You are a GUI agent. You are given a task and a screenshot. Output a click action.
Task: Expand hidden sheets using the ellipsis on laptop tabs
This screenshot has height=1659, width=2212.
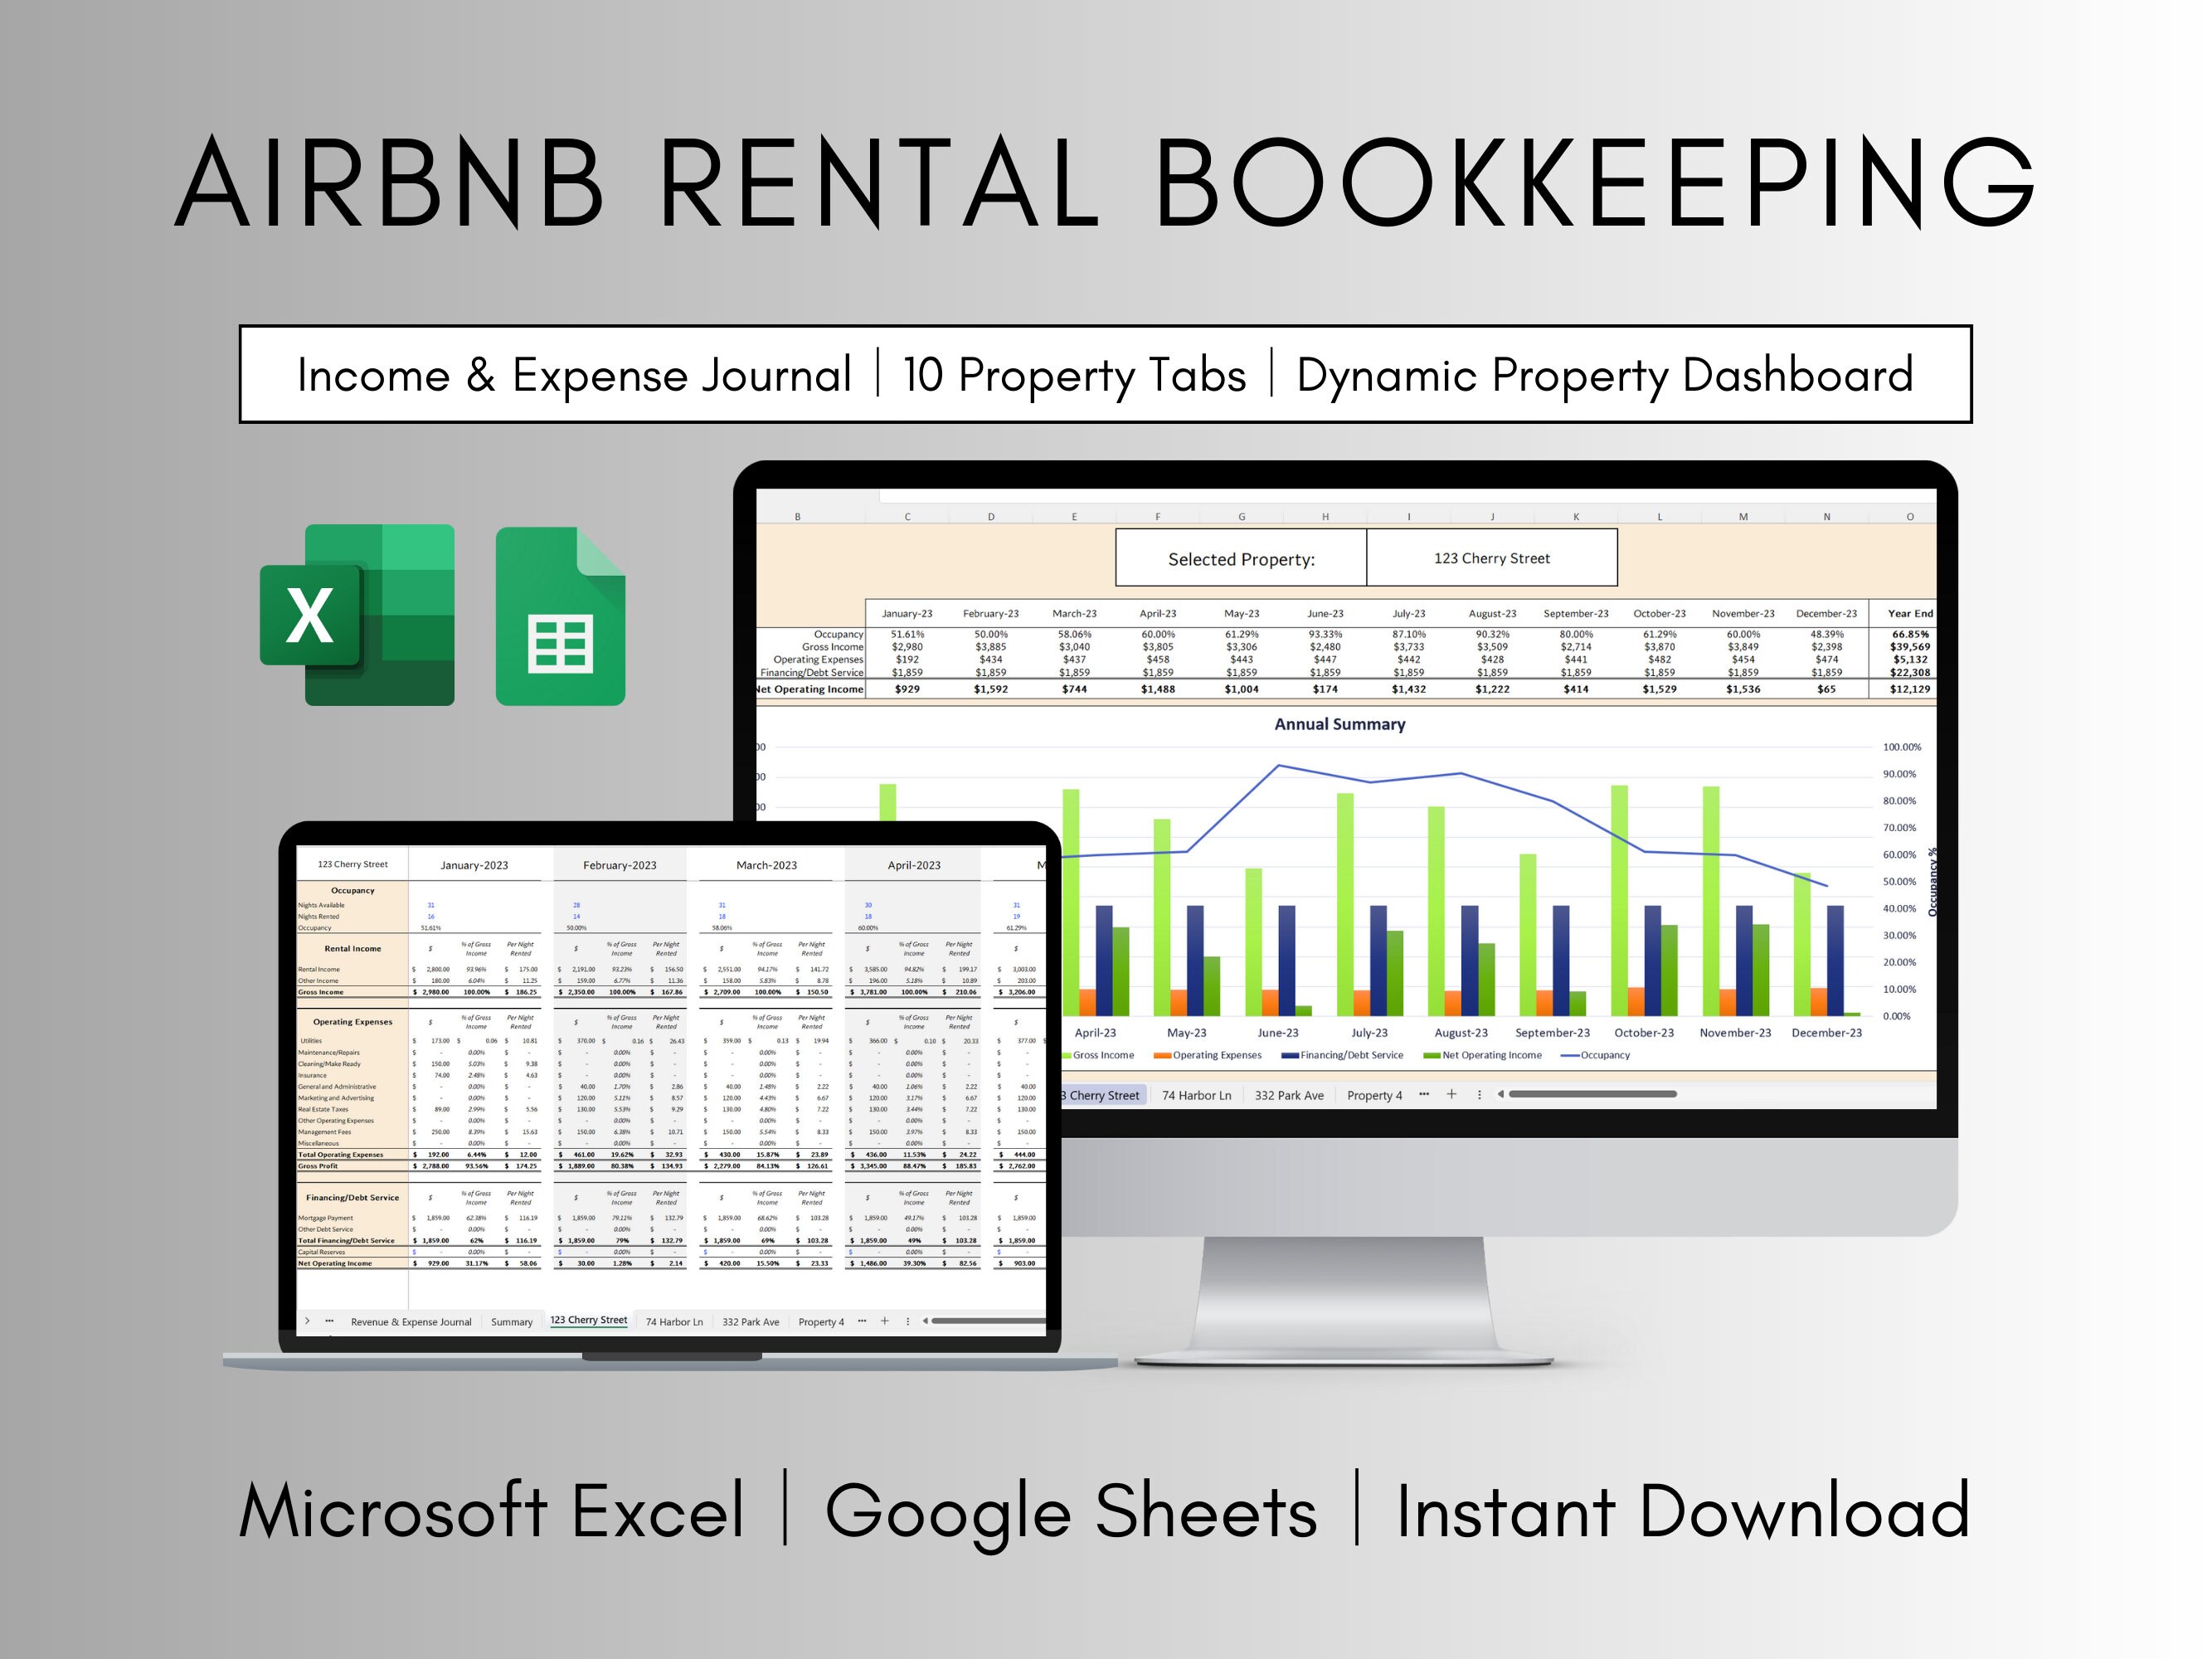[x=862, y=1321]
